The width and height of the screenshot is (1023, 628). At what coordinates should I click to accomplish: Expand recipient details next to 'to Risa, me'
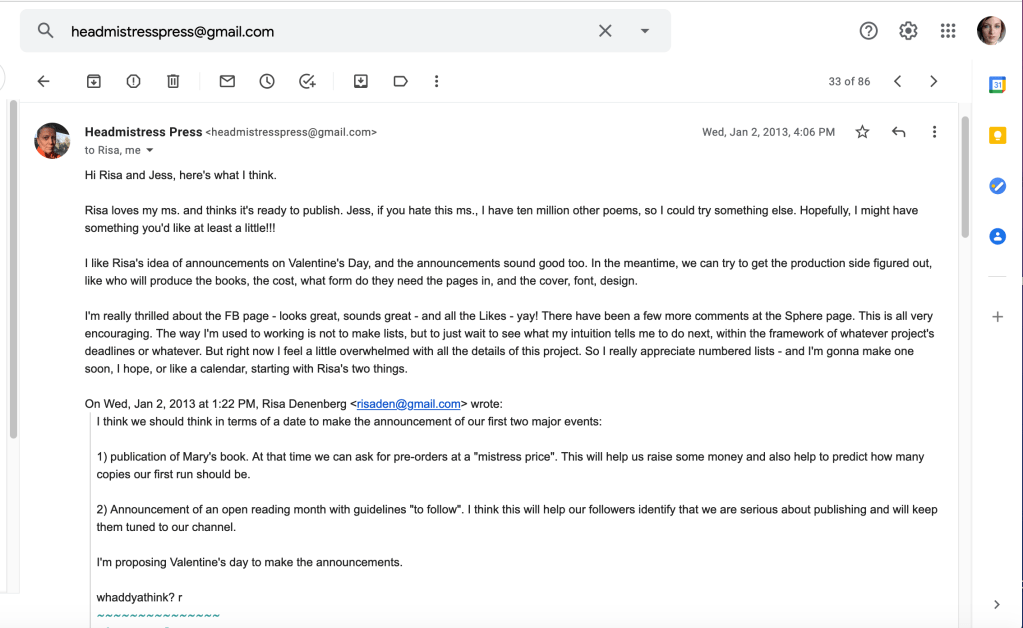(150, 151)
